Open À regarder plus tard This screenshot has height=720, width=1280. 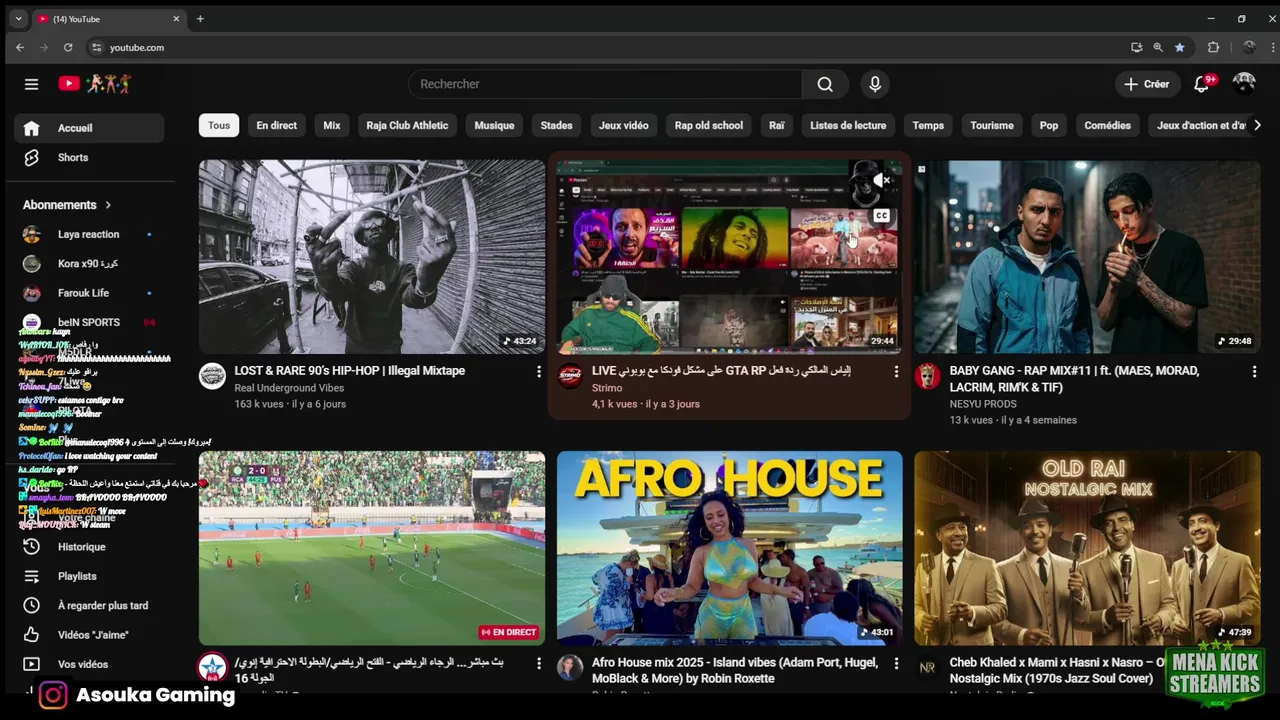pos(89,605)
